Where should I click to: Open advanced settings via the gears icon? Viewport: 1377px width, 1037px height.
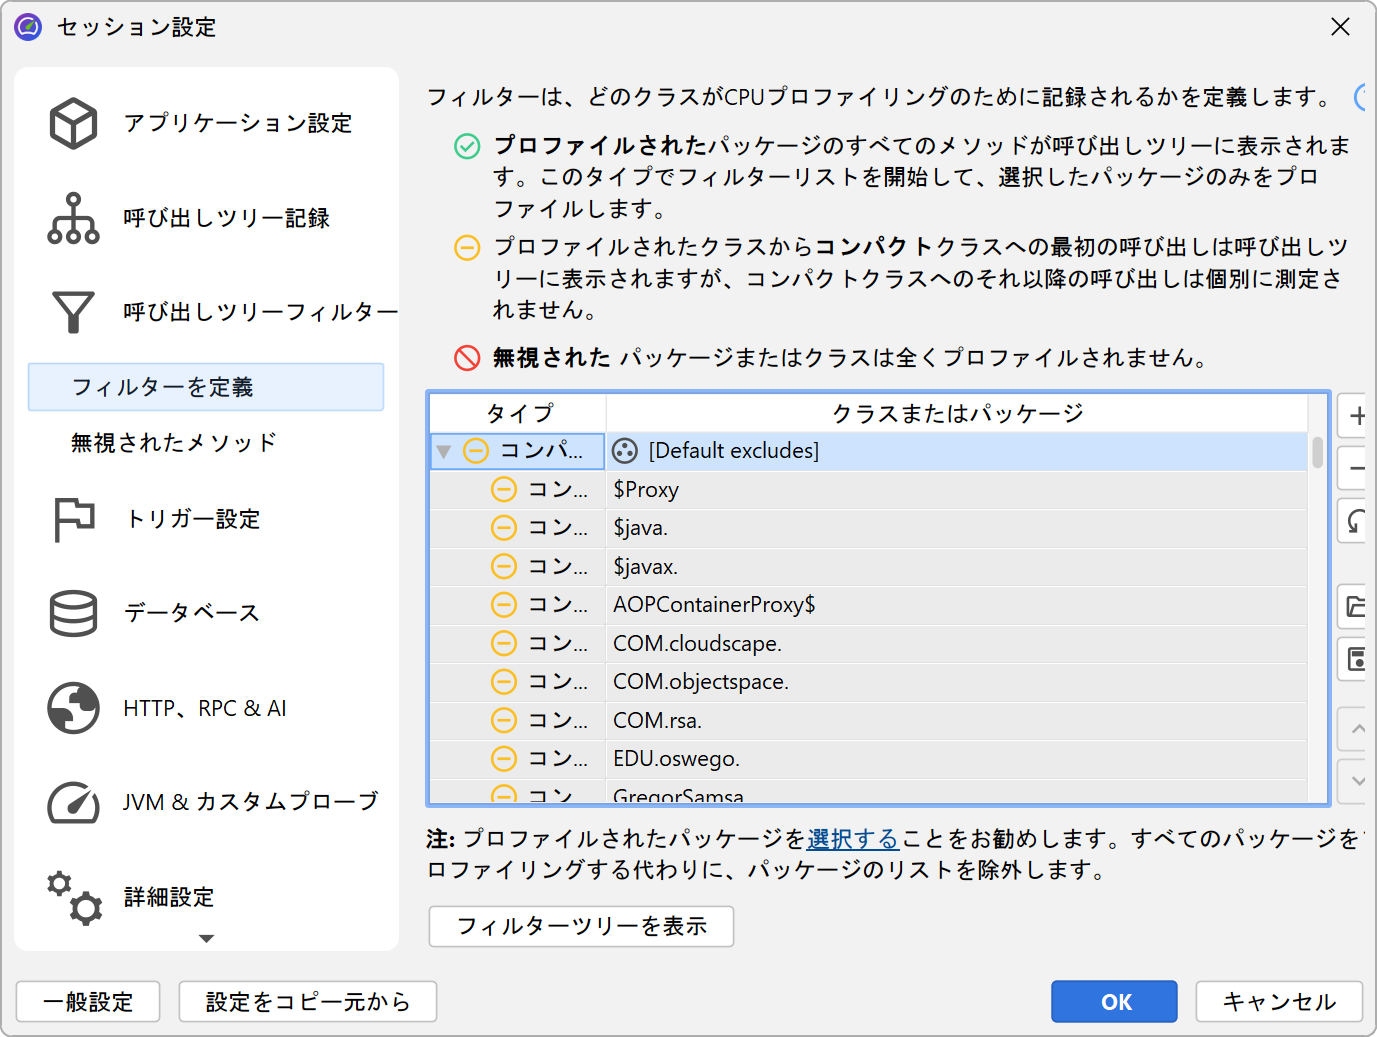pos(73,897)
